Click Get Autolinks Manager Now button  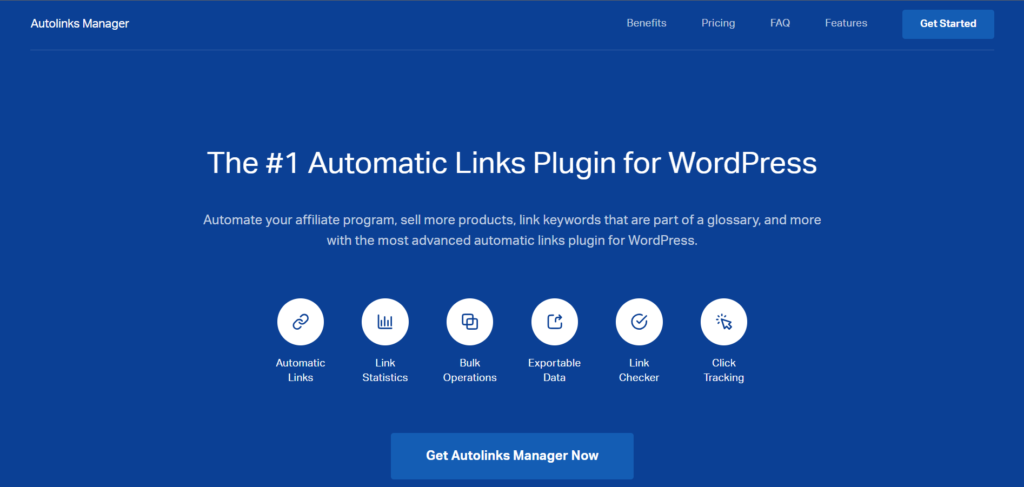click(x=512, y=456)
